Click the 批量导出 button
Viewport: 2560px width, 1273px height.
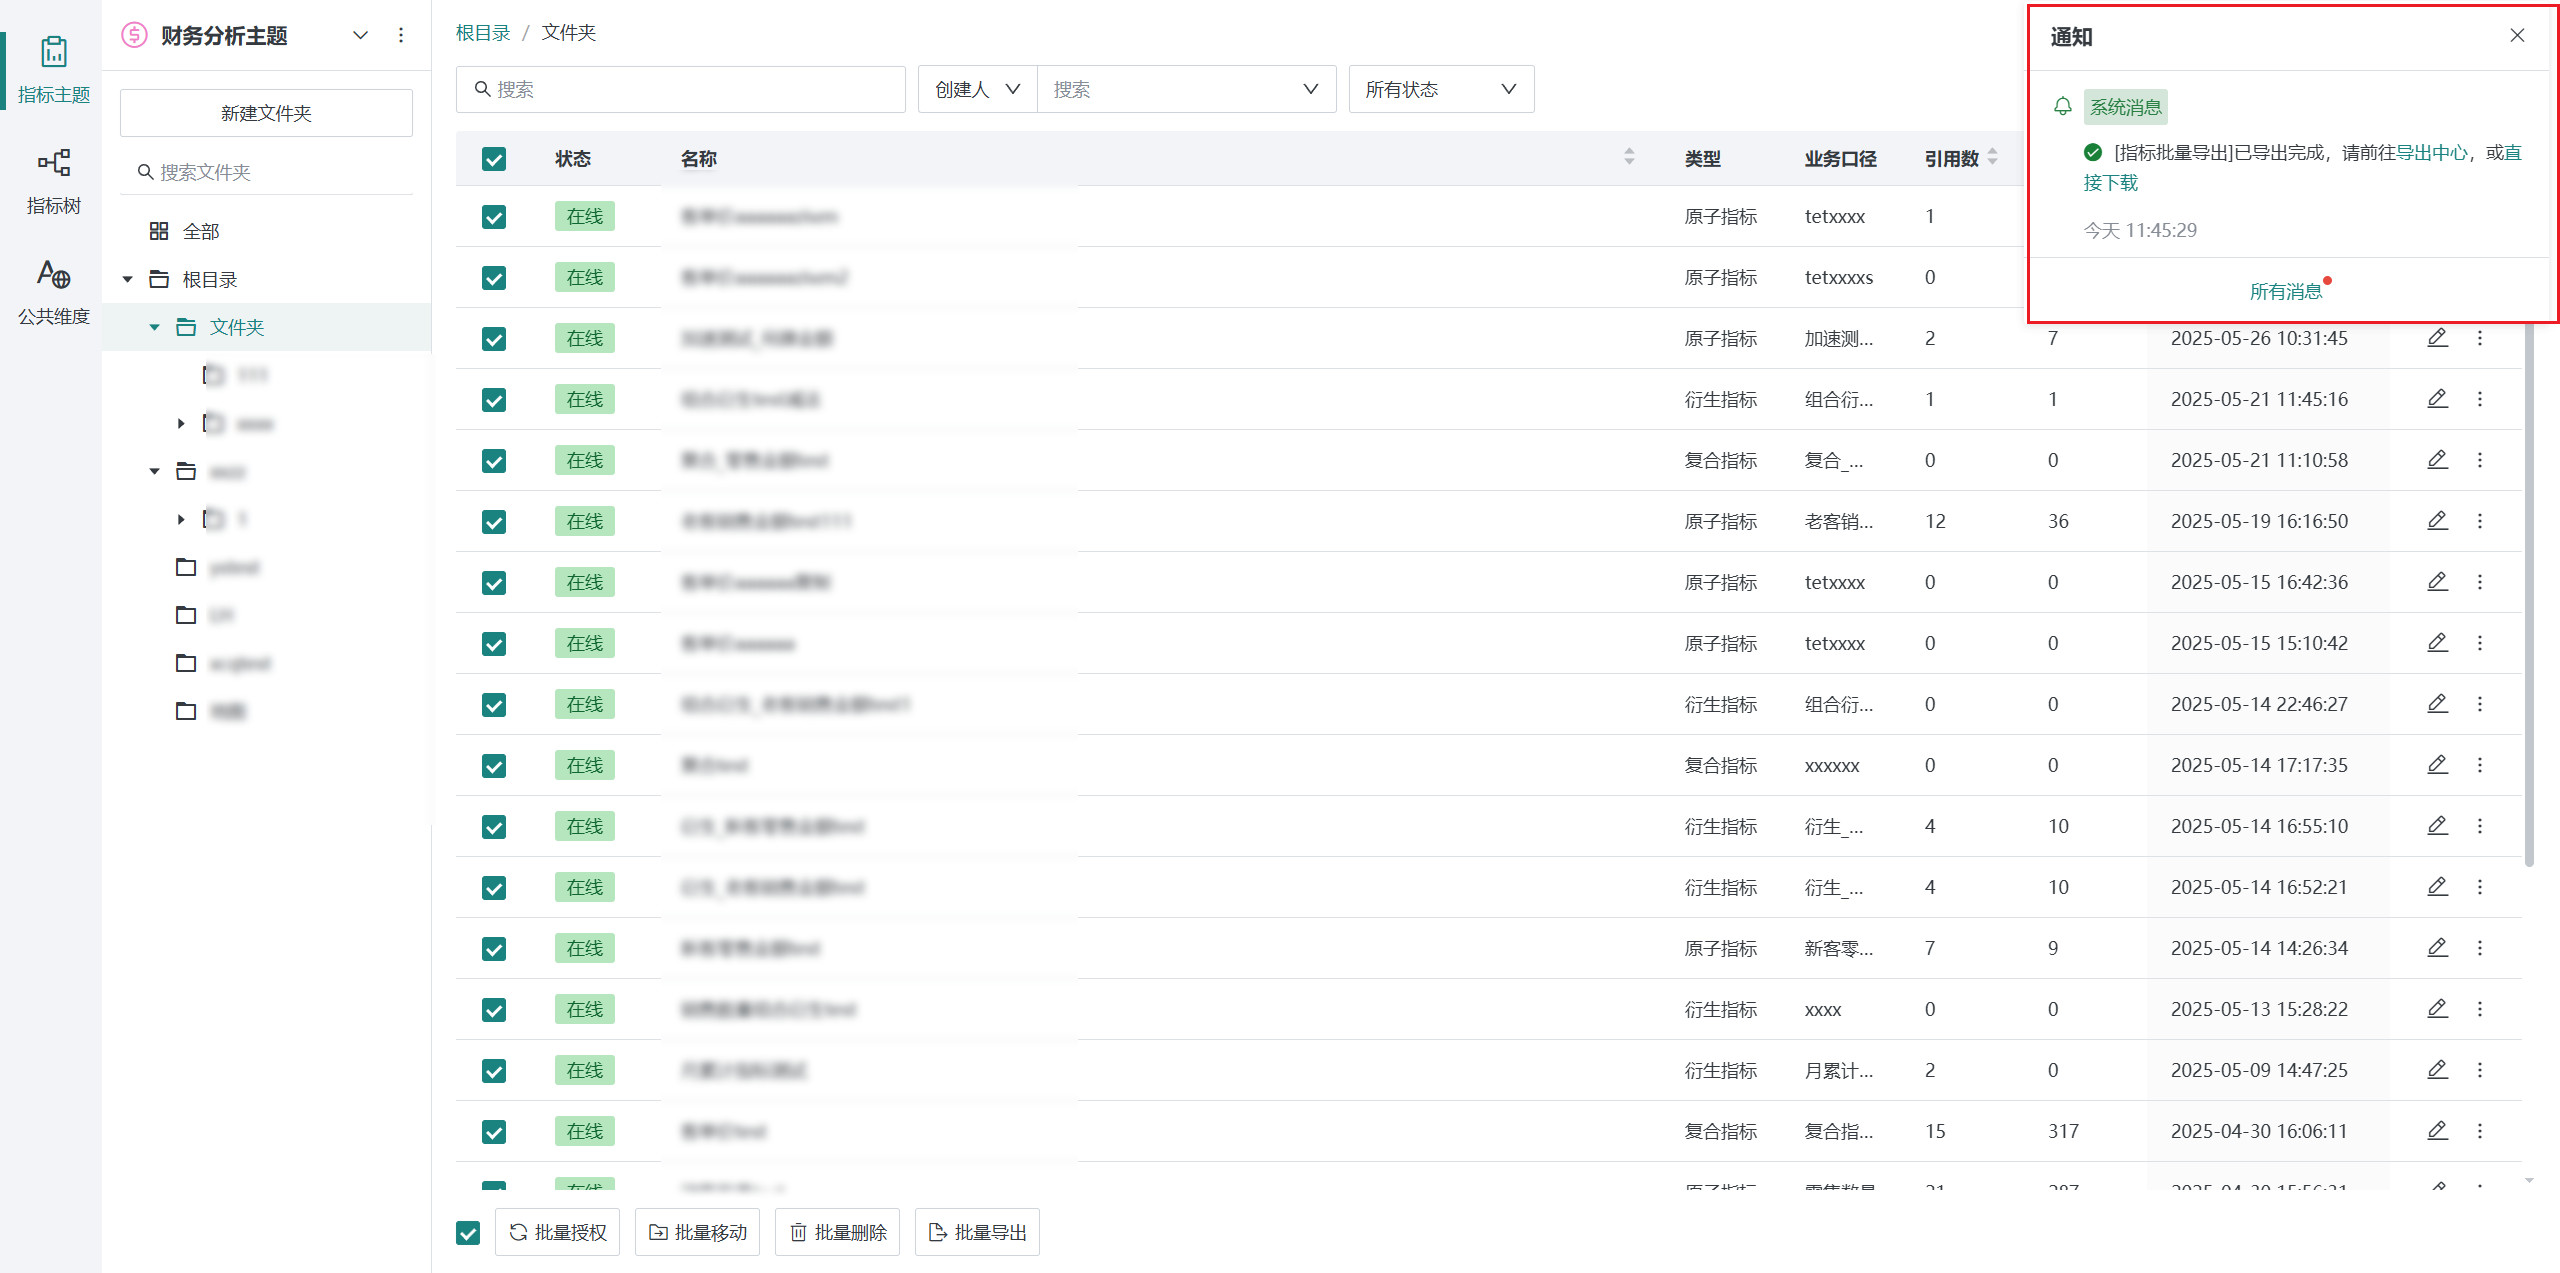pos(977,1233)
